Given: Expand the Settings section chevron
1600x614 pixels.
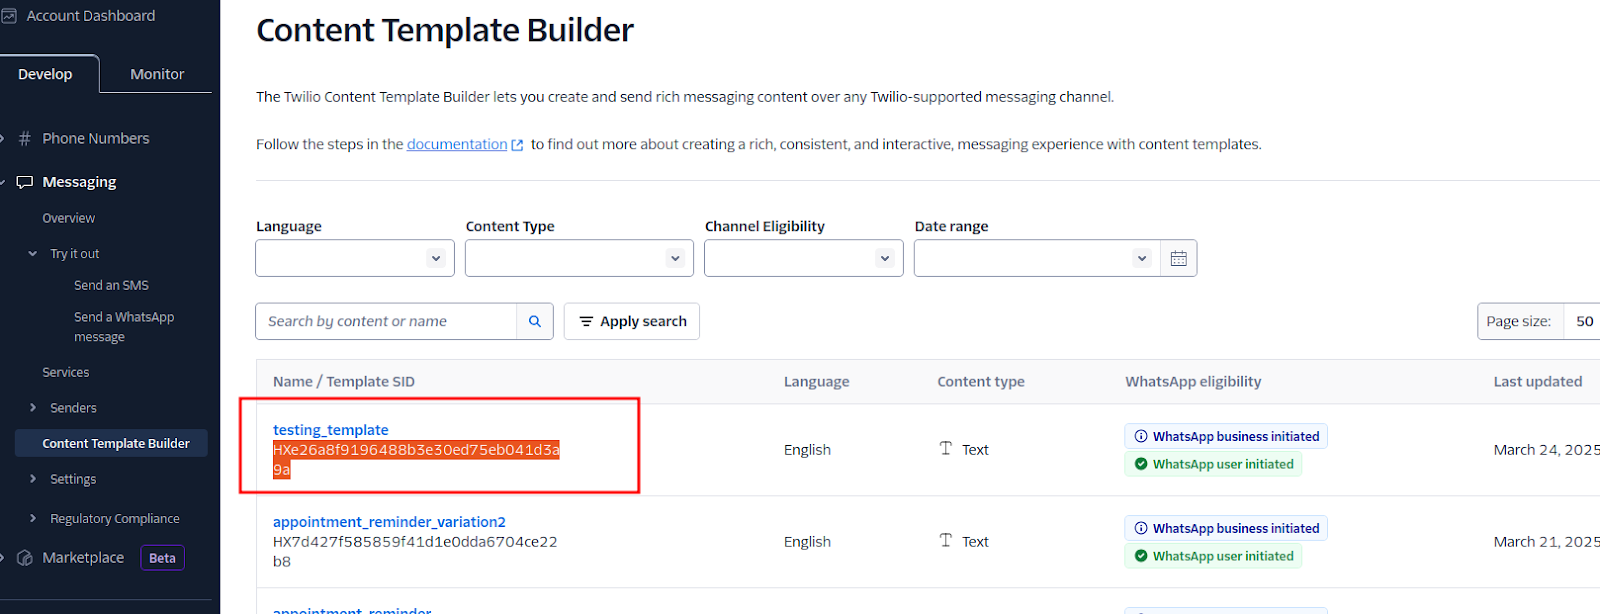Looking at the screenshot, I should click(33, 479).
